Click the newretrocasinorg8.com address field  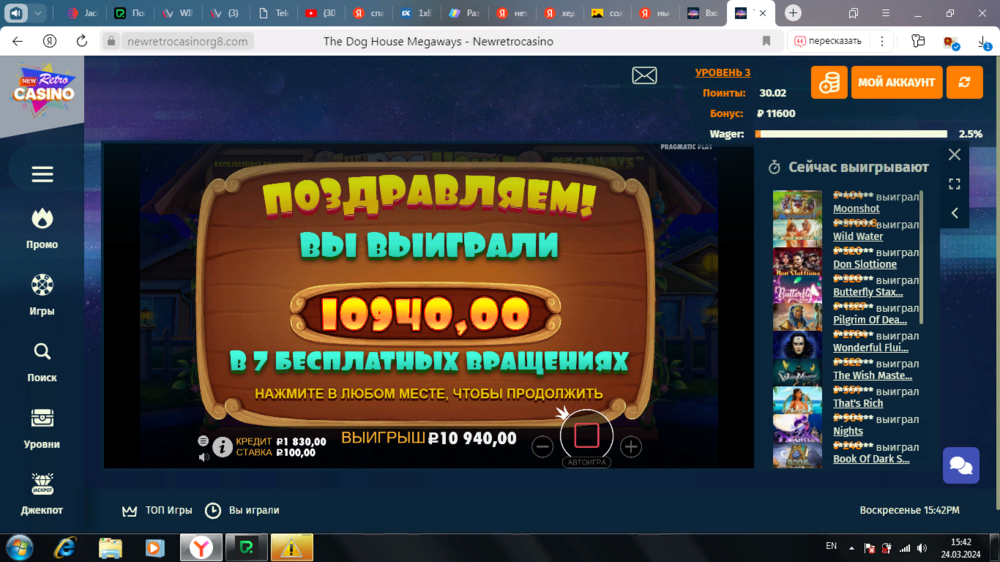point(187,41)
